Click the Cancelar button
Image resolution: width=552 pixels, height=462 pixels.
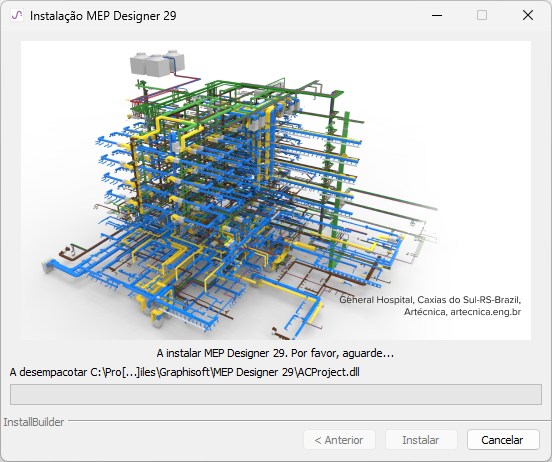[503, 439]
